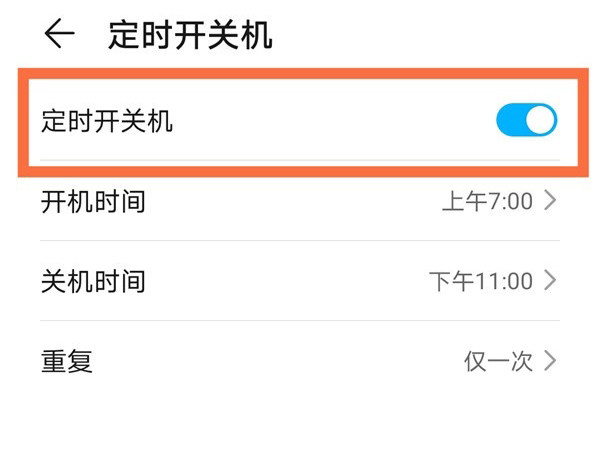
Task: Click the divider line under the 定时开关机 switch row
Action: (x=300, y=160)
